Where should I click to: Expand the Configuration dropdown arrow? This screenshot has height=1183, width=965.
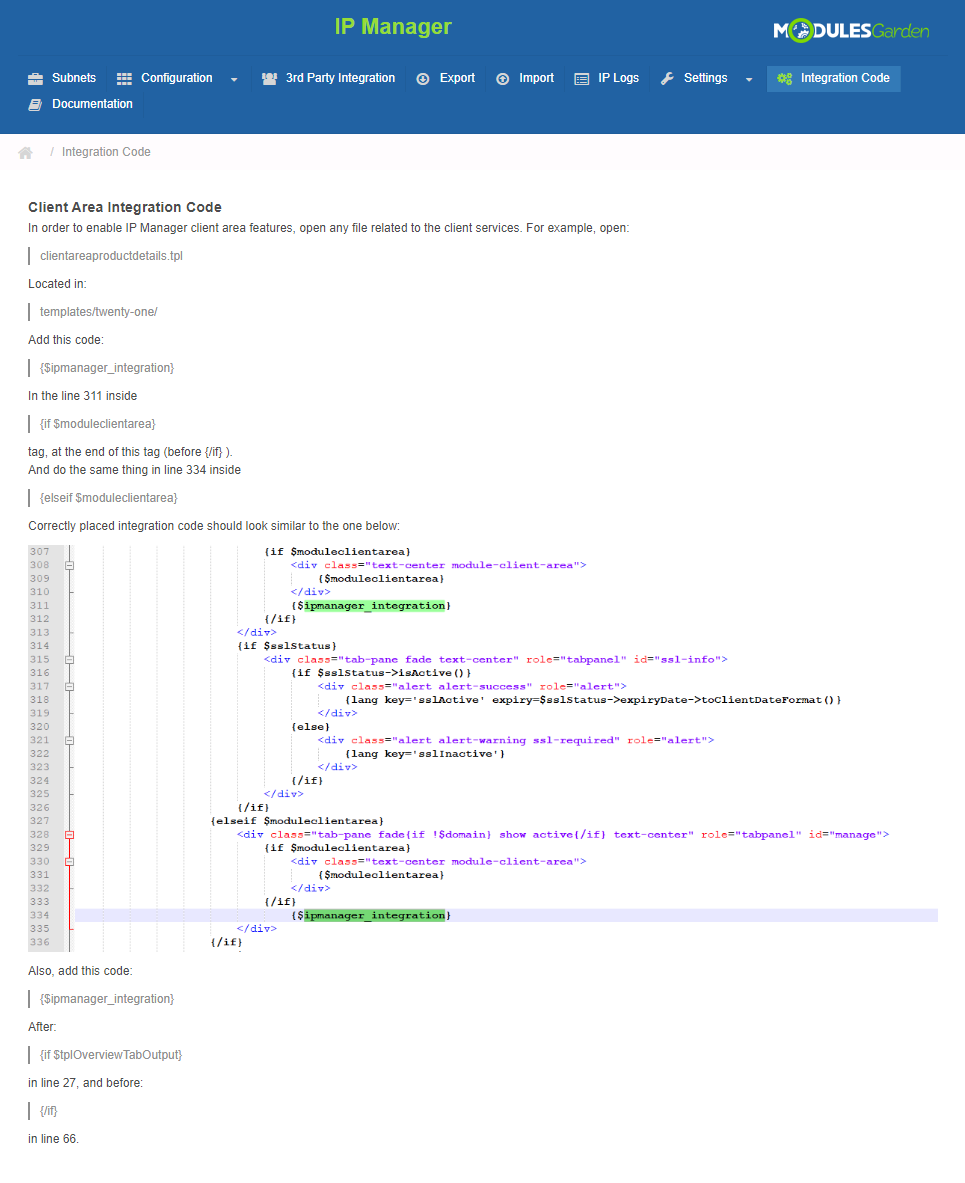234,79
